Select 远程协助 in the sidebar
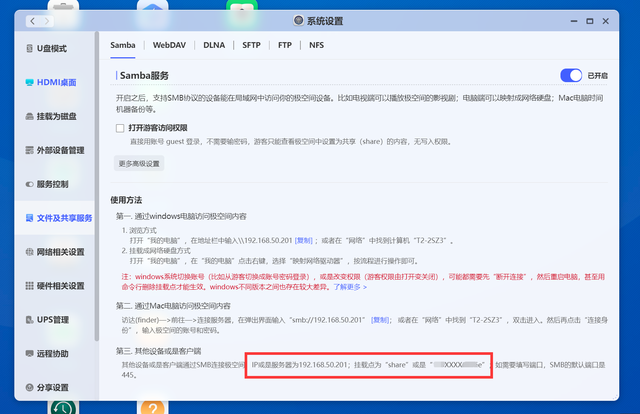The height and width of the screenshot is (414, 640). click(x=55, y=354)
